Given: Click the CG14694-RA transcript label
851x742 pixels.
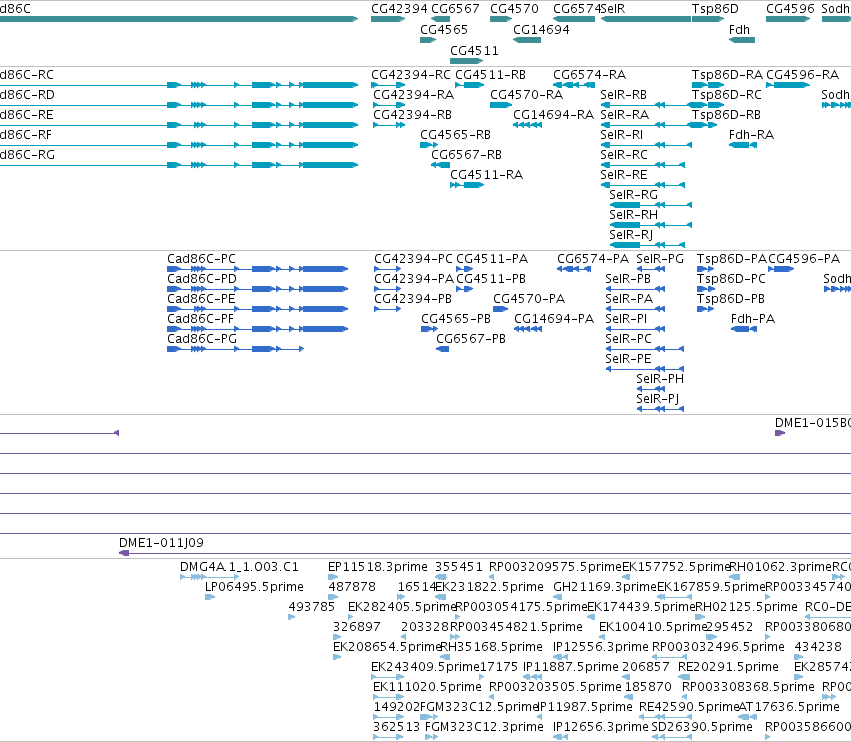Looking at the screenshot, I should [x=553, y=115].
